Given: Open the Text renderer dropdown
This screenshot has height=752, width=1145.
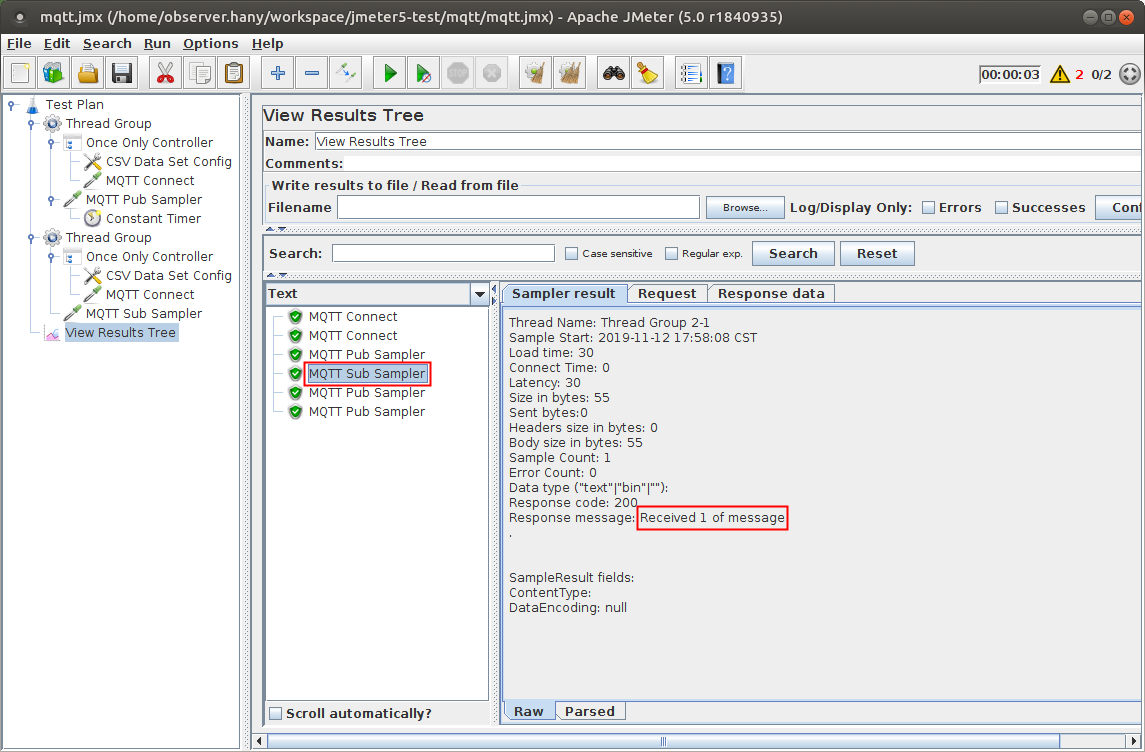Looking at the screenshot, I should point(480,294).
